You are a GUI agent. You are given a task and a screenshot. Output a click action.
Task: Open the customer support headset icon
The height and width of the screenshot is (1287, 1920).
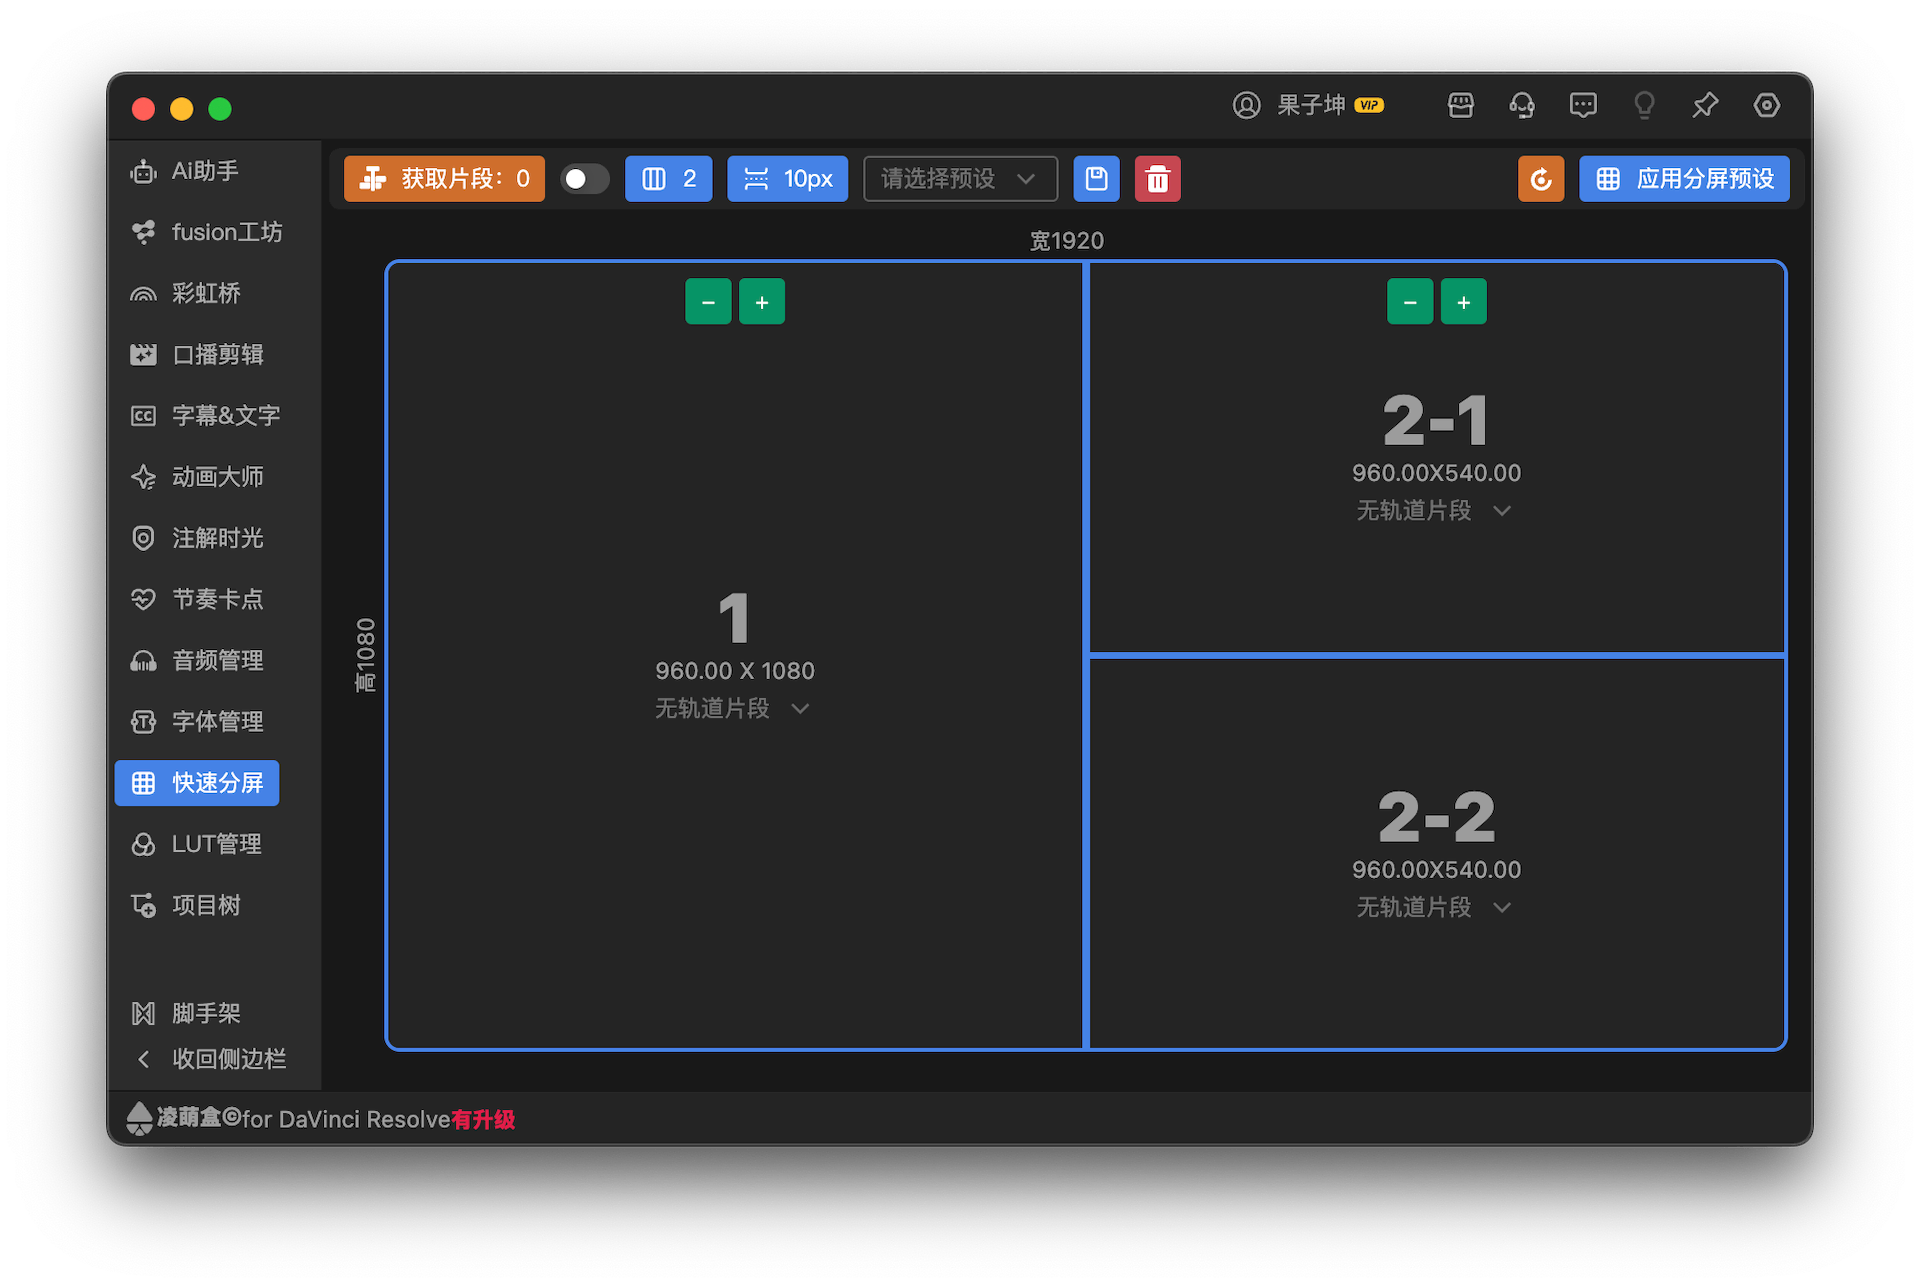click(x=1522, y=105)
